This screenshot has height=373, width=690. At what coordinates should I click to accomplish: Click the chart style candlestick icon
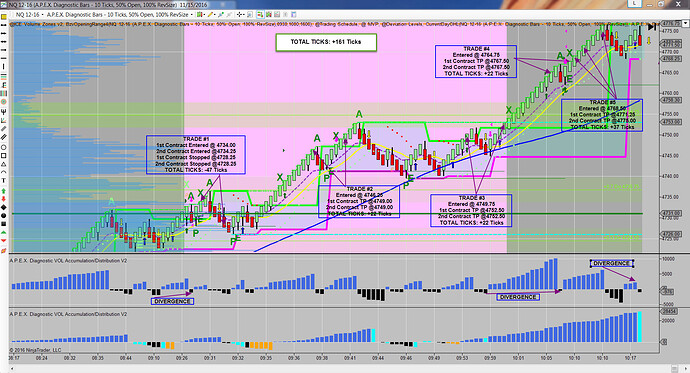click(x=199, y=15)
